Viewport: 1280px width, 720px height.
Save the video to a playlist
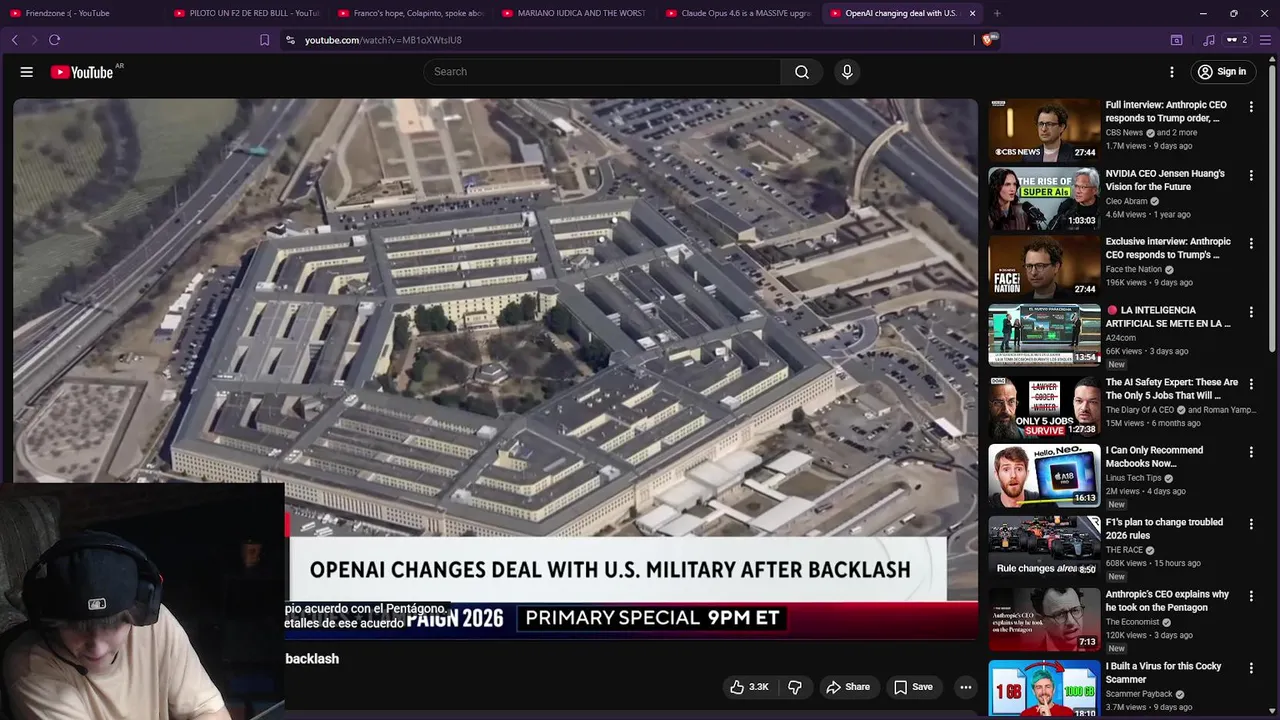coord(913,687)
